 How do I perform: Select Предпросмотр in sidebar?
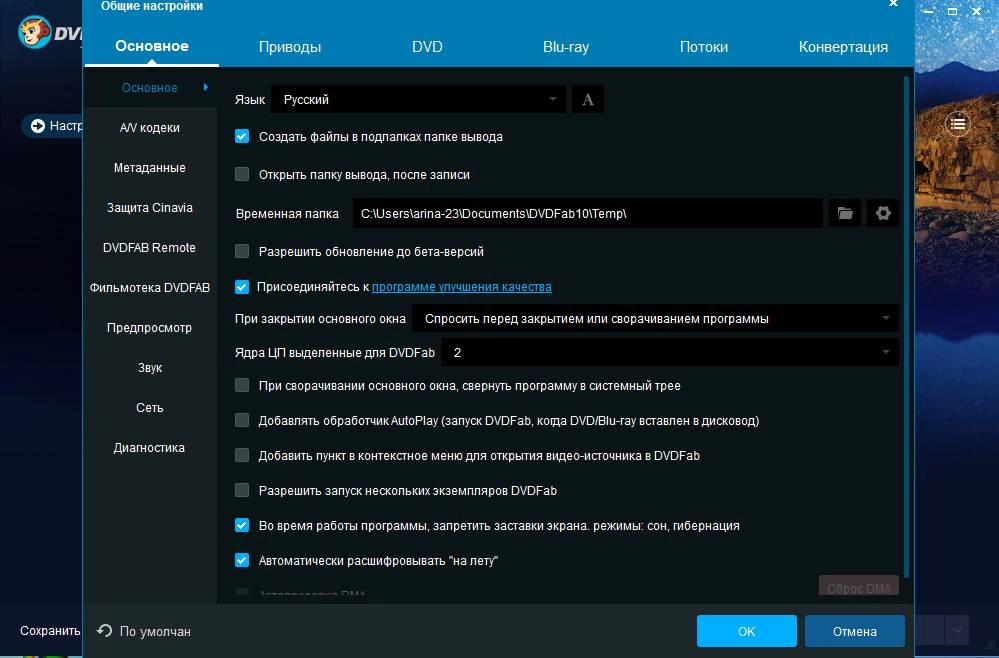click(x=150, y=328)
